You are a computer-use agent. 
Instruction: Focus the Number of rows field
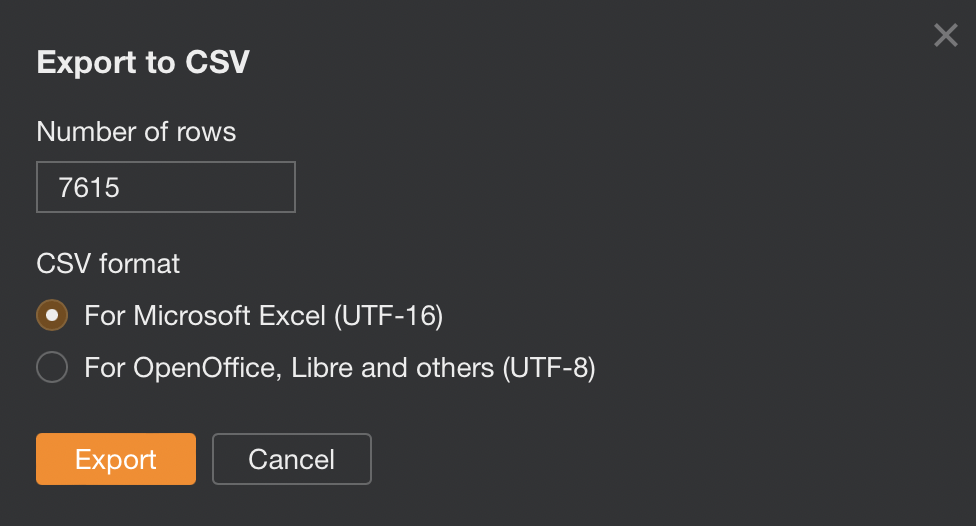[165, 187]
